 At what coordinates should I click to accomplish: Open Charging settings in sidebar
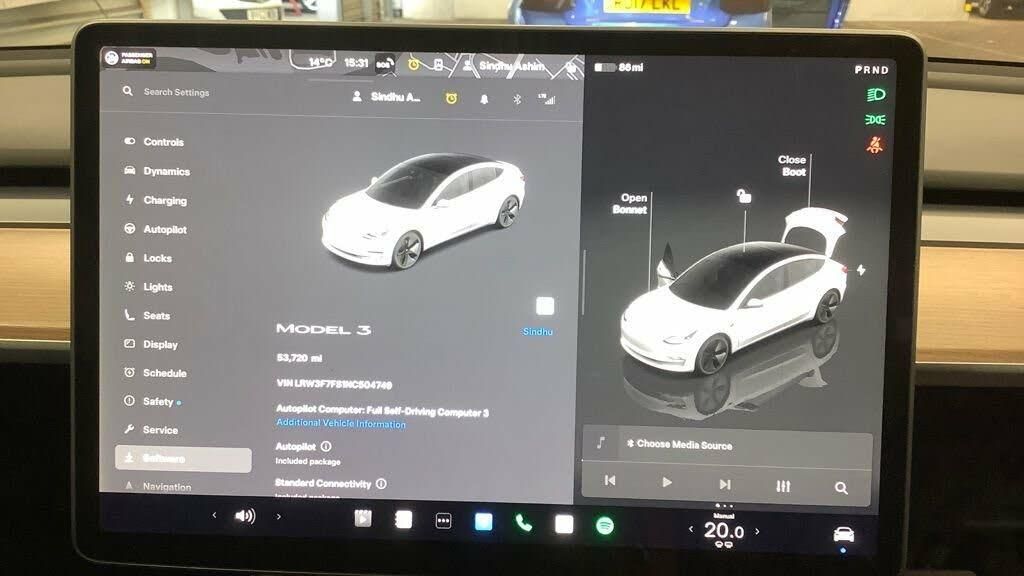pos(155,200)
